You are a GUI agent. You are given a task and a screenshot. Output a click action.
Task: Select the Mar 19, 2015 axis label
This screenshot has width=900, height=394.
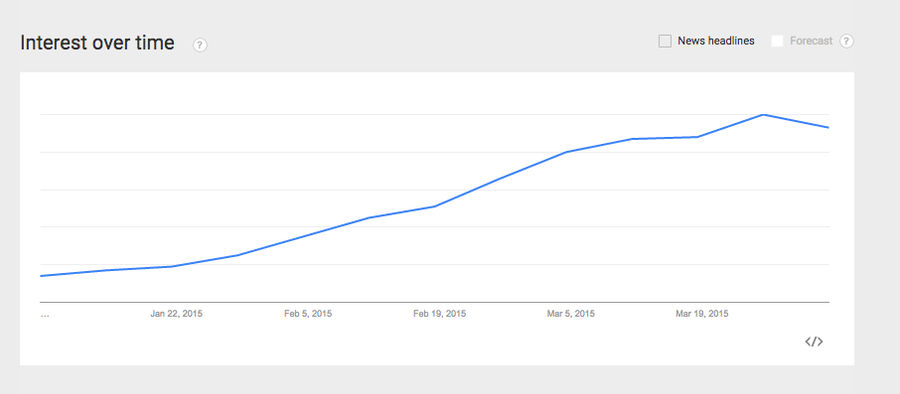tap(702, 314)
